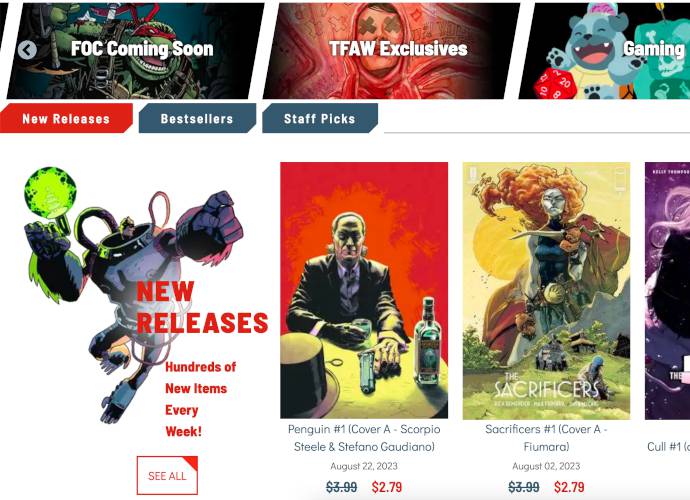This screenshot has height=500, width=690.
Task: Switch to the Bestsellers tab
Action: tap(197, 118)
